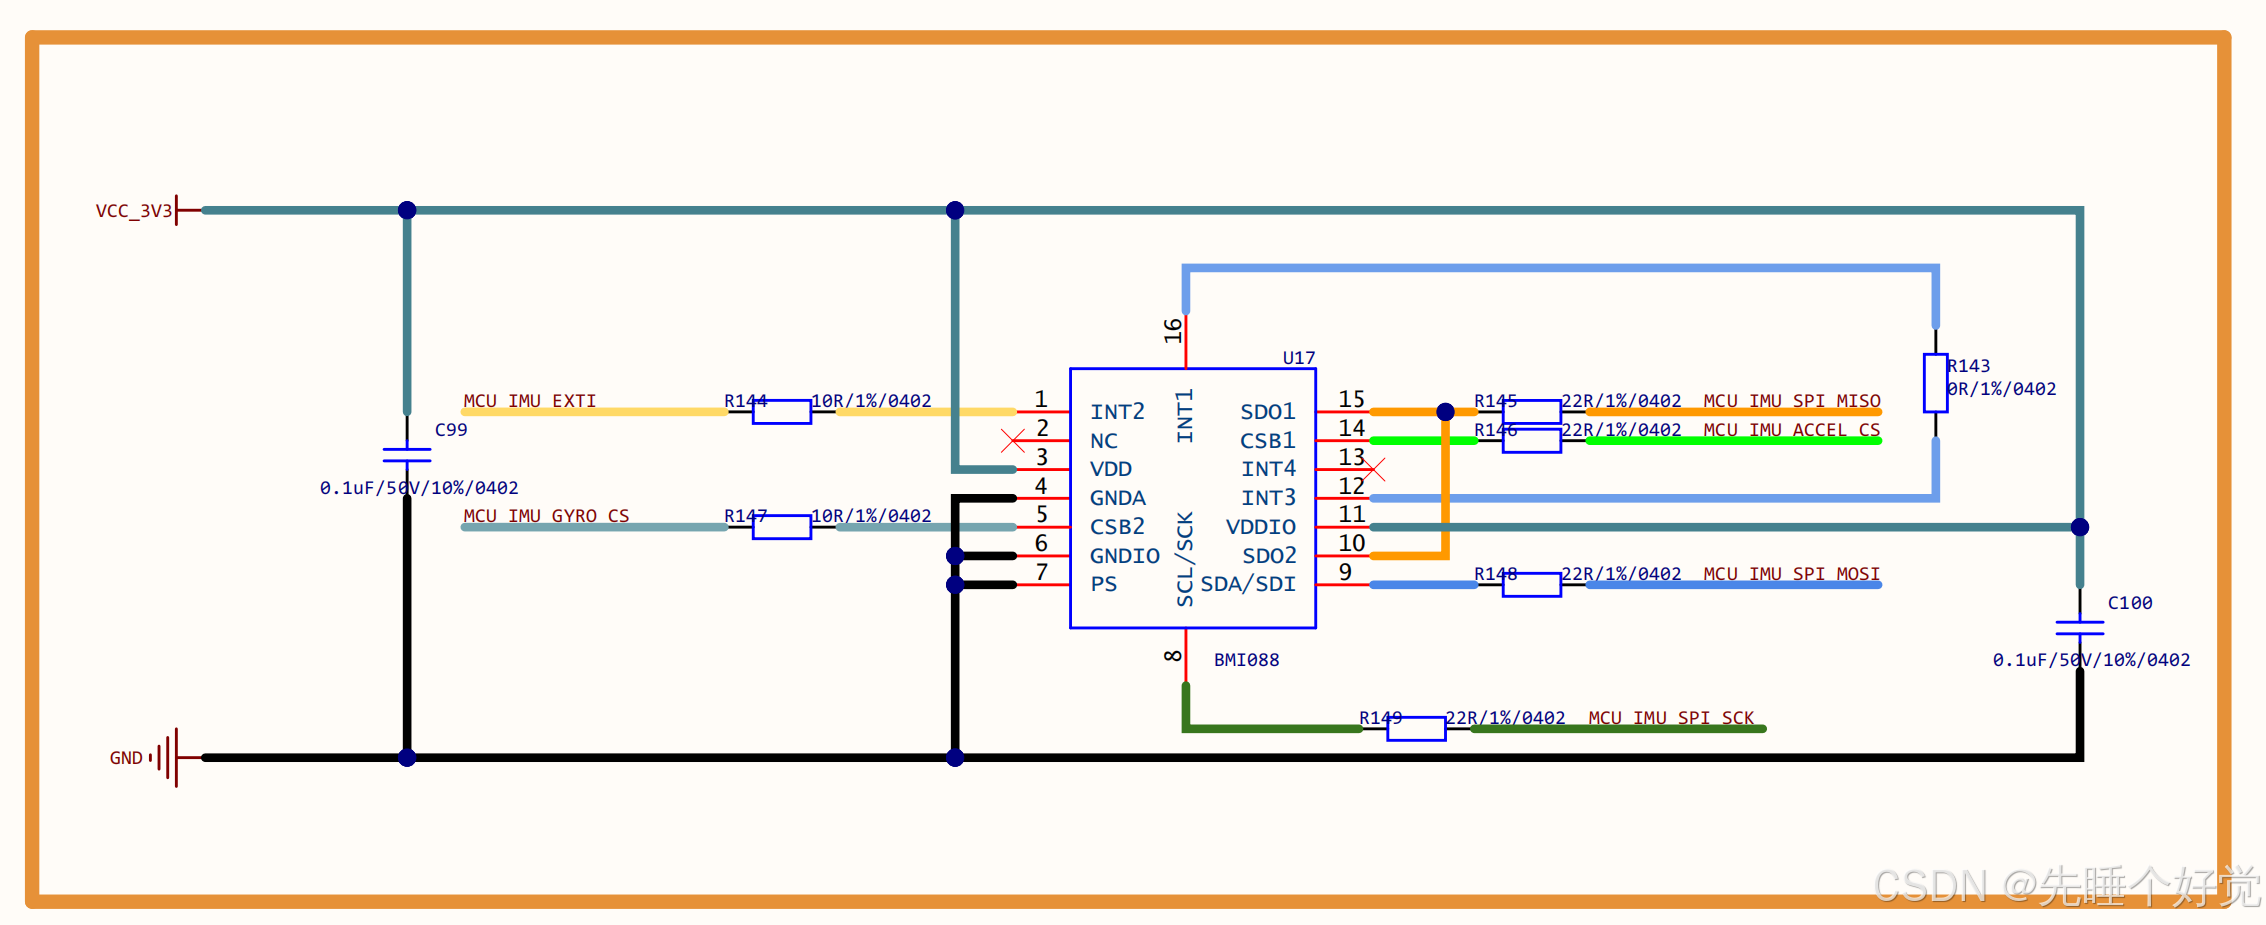Select the R144 resistor symbol
2266x925 pixels.
(781, 412)
